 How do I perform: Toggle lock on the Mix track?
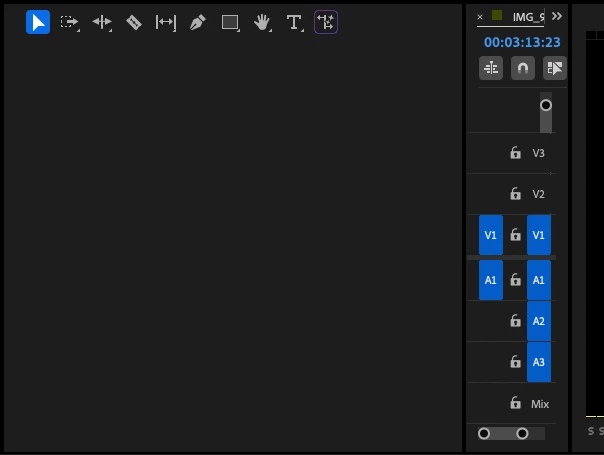(515, 403)
